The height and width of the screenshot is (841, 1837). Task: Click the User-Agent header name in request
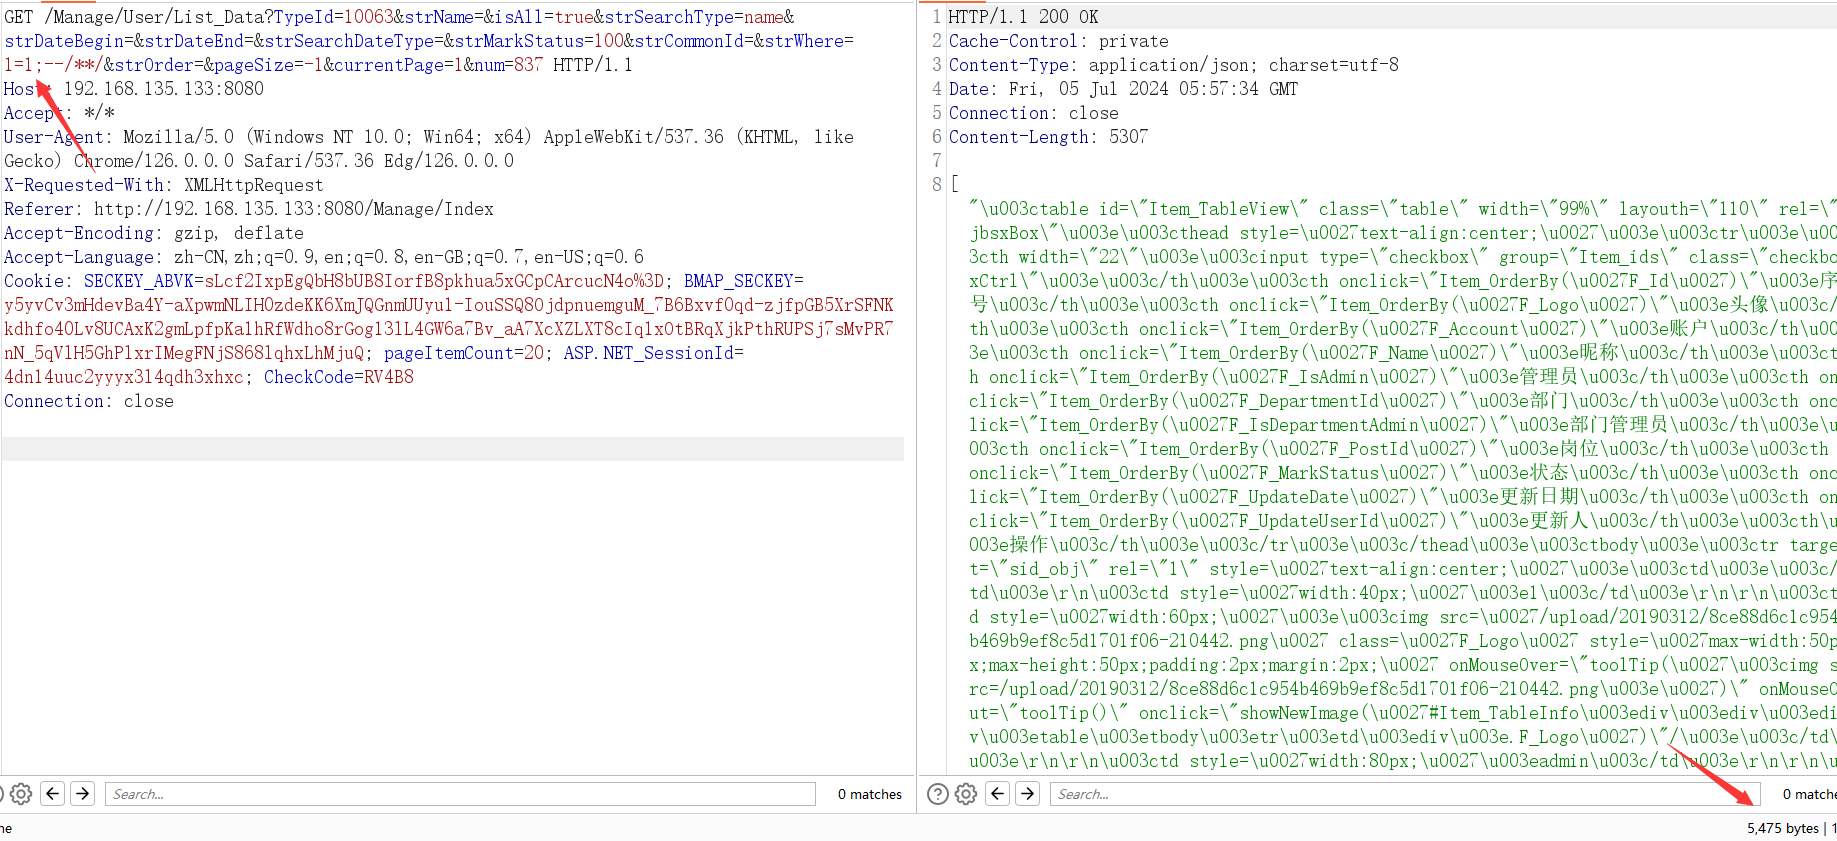tap(53, 137)
